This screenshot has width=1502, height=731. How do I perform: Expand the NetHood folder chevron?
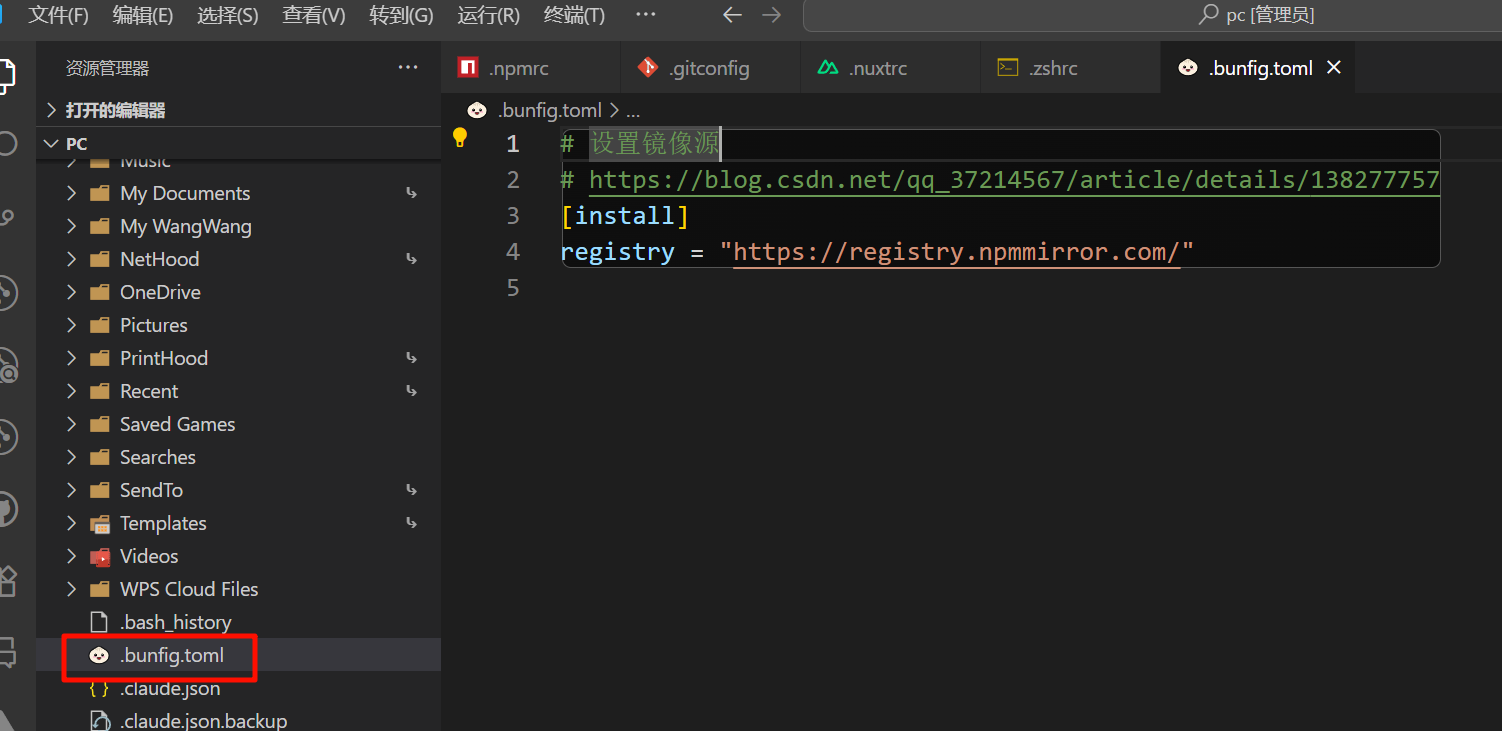71,259
